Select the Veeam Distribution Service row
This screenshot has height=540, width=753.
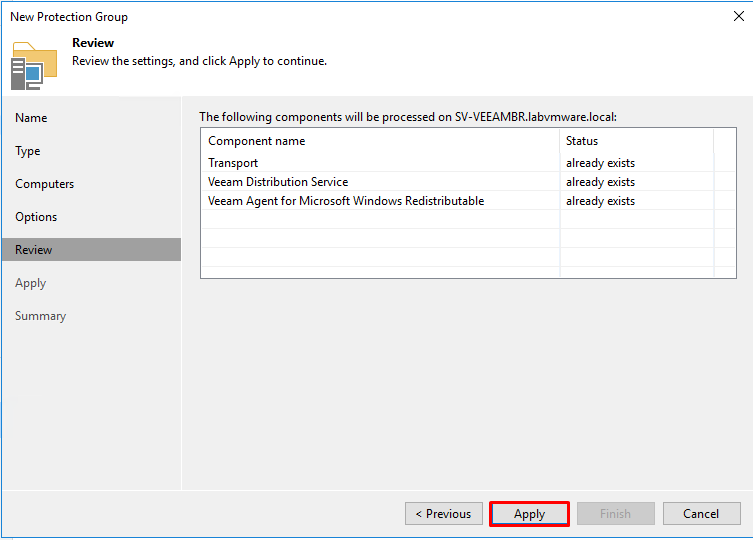tap(468, 182)
